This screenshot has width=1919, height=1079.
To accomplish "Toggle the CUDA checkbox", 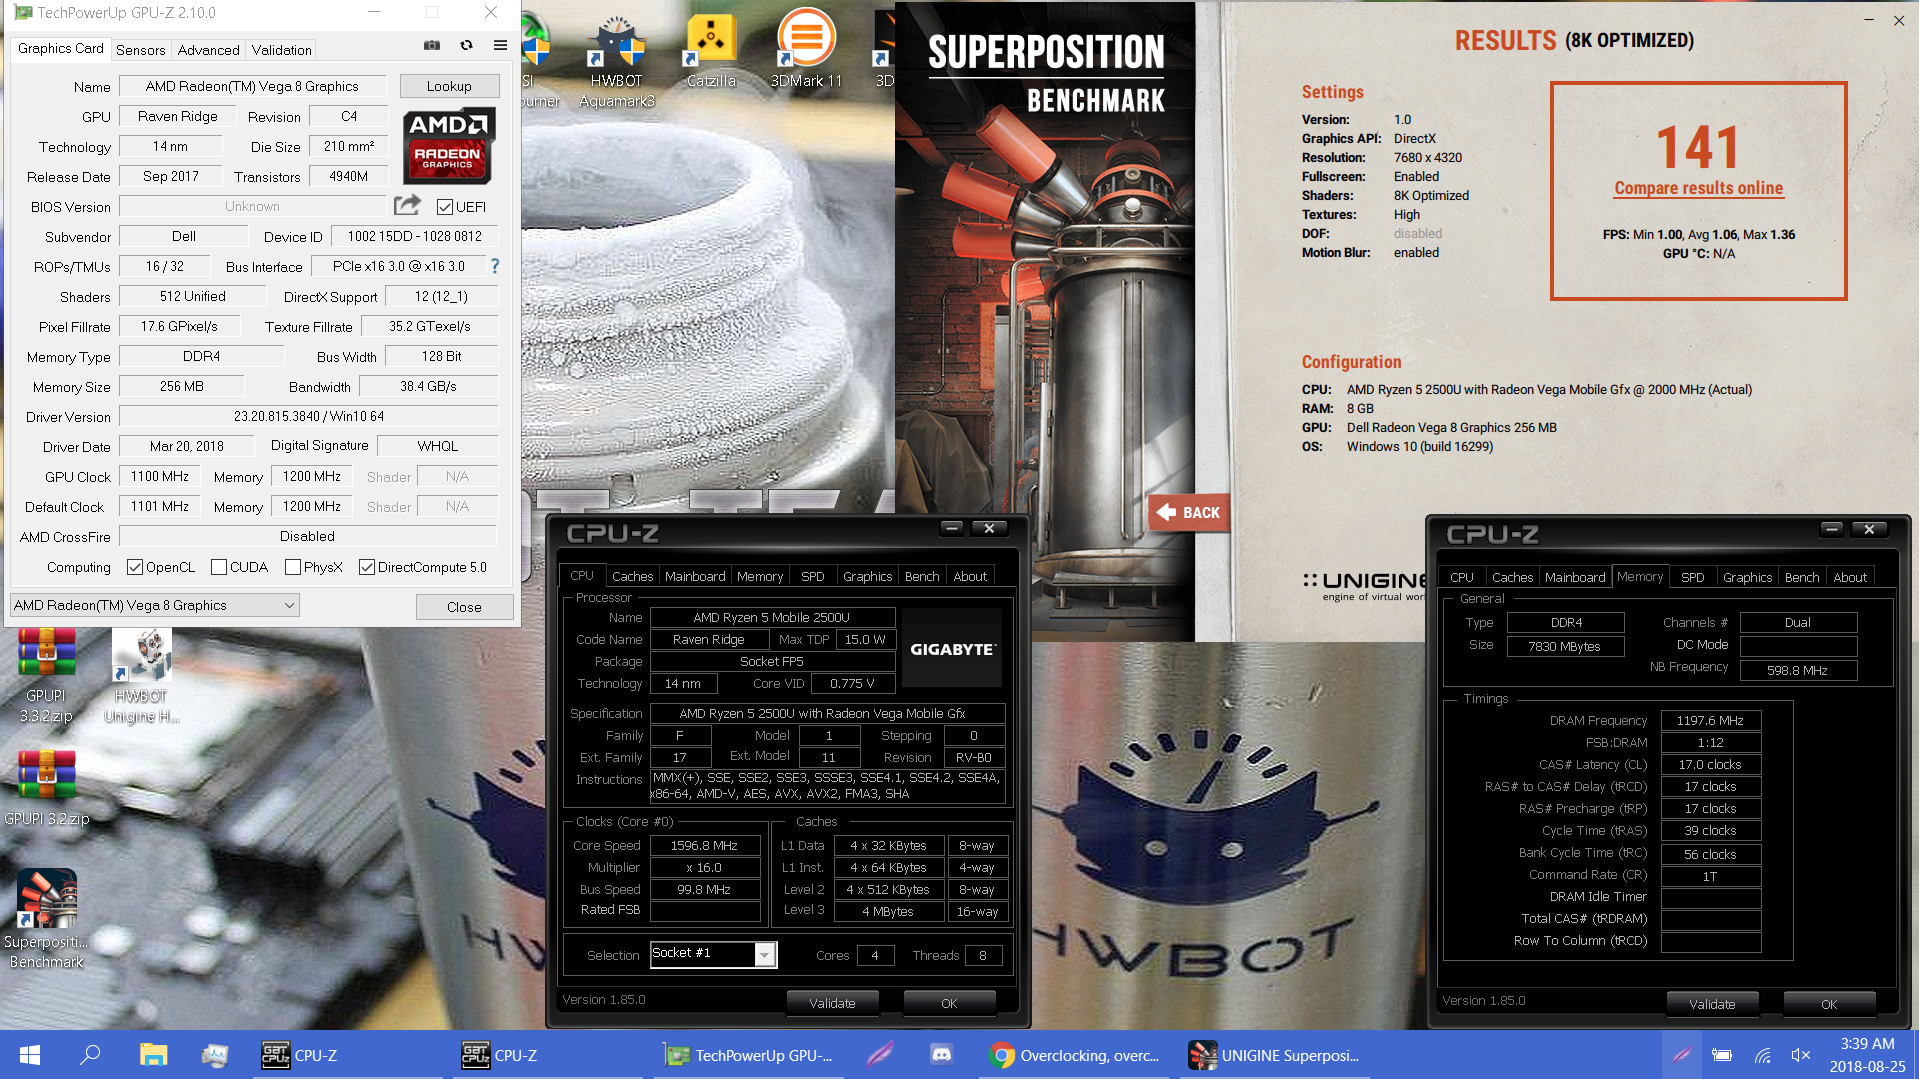I will coord(219,567).
